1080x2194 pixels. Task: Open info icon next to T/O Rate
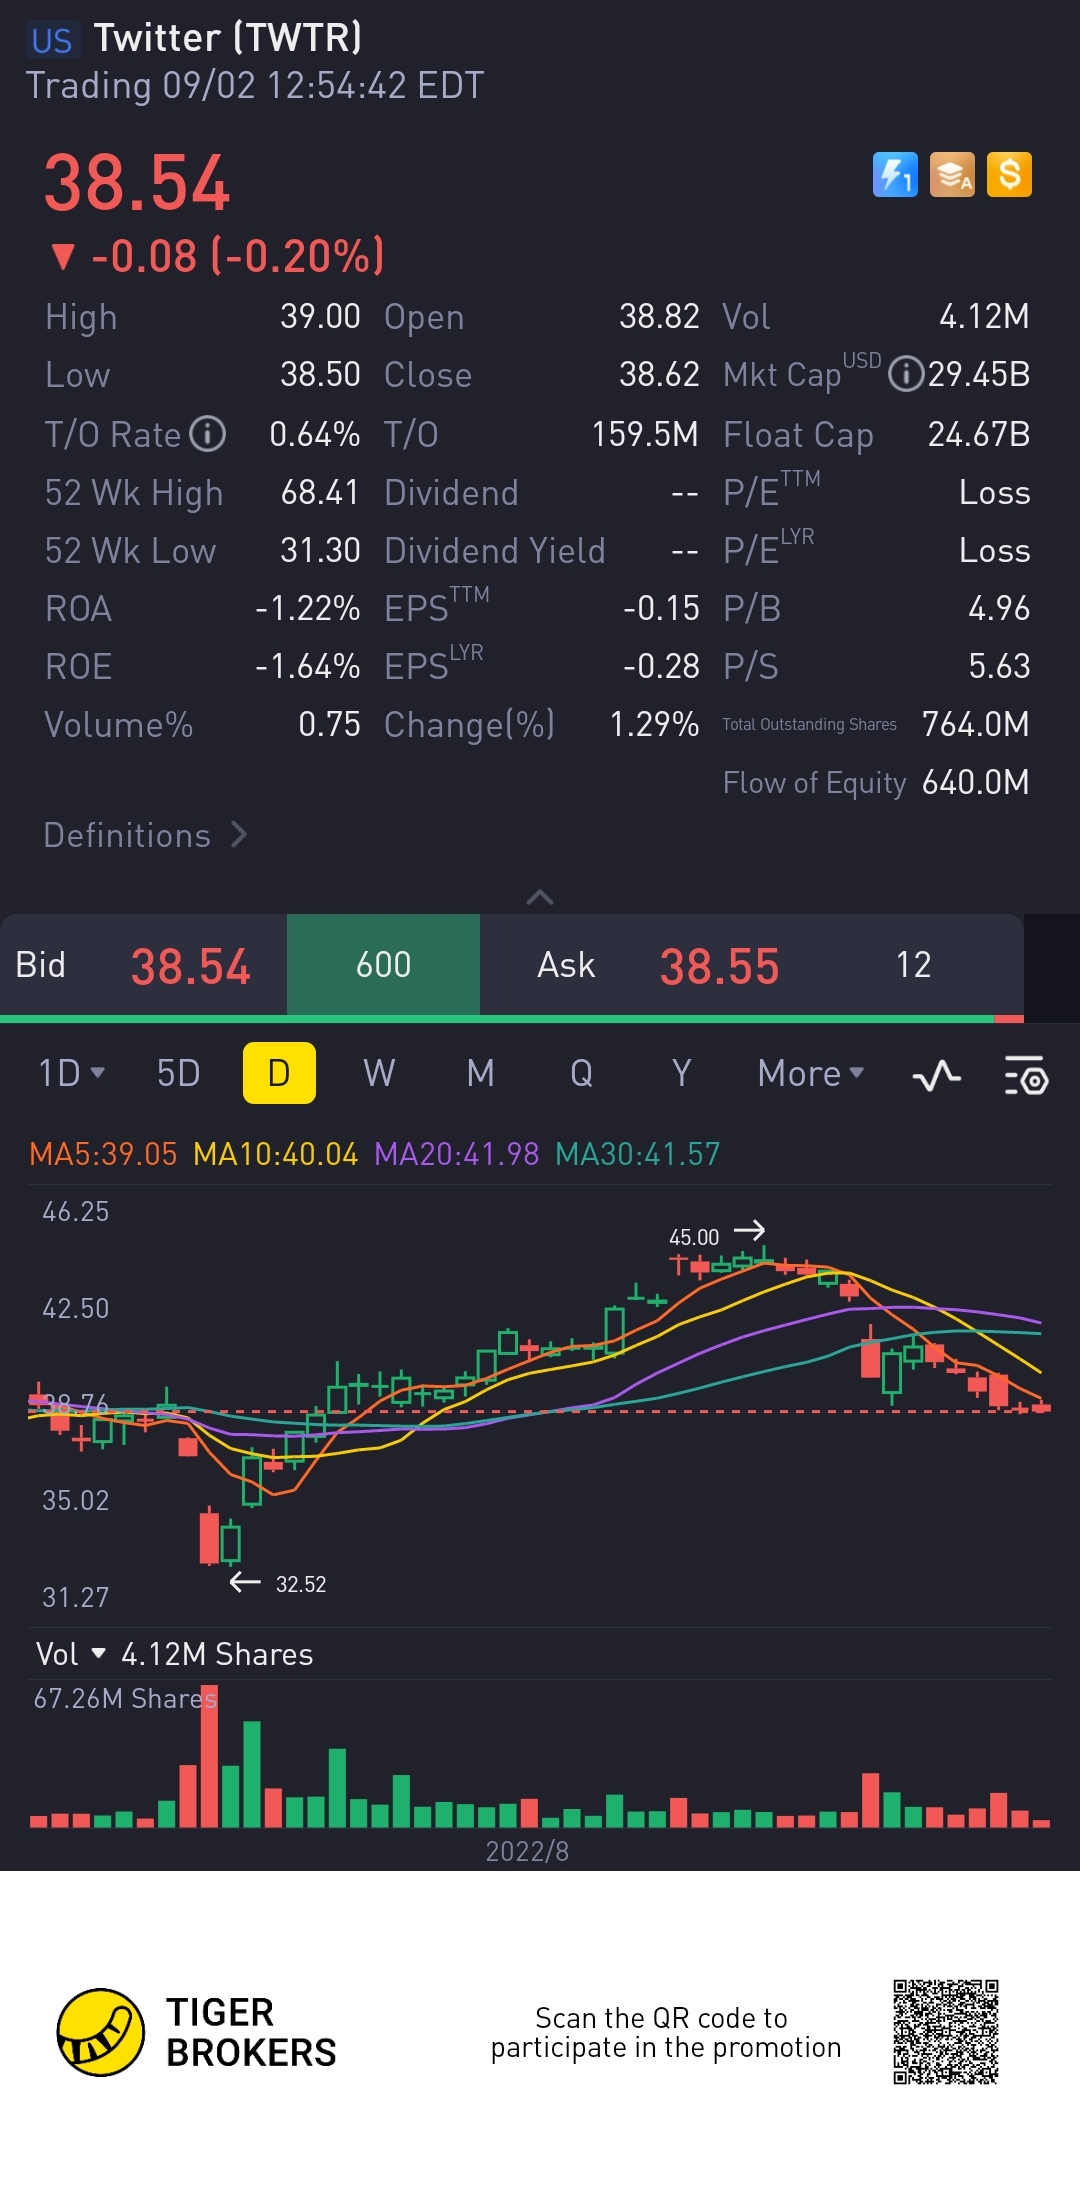pyautogui.click(x=208, y=434)
